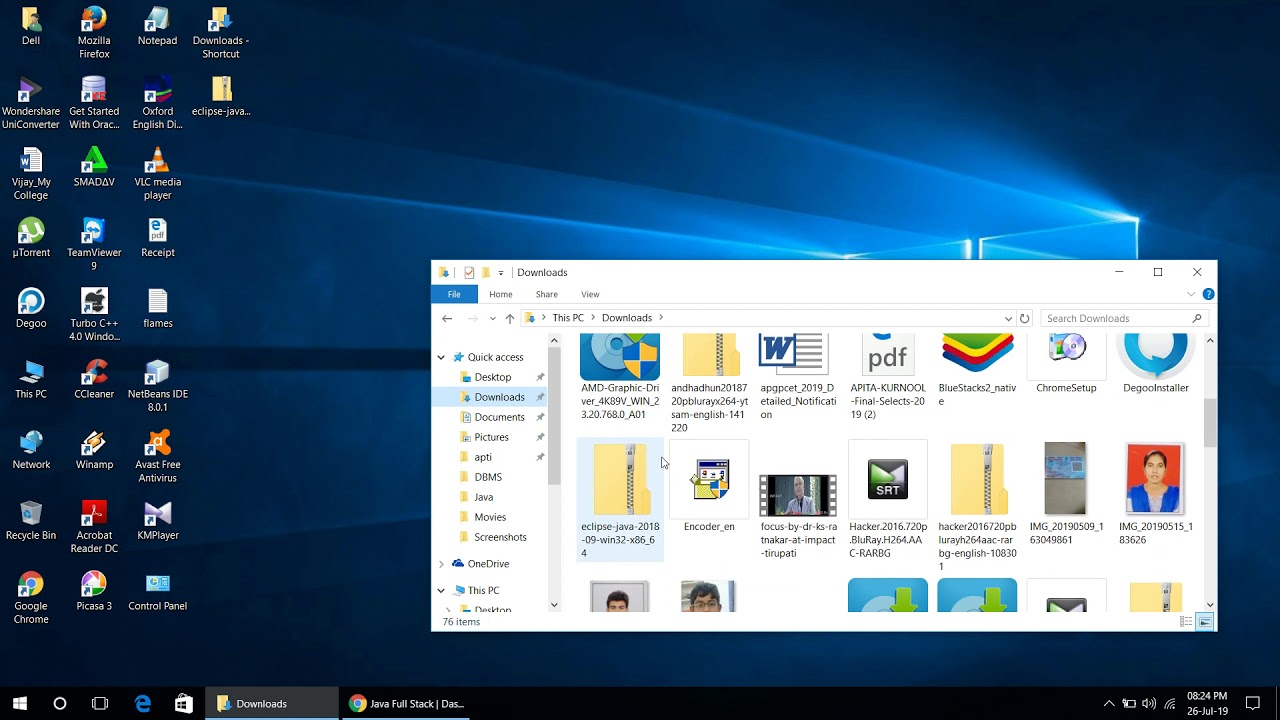Screen dimensions: 1280x720
Task: Select the Oxford English Dictionary desktop icon
Action: (x=157, y=104)
